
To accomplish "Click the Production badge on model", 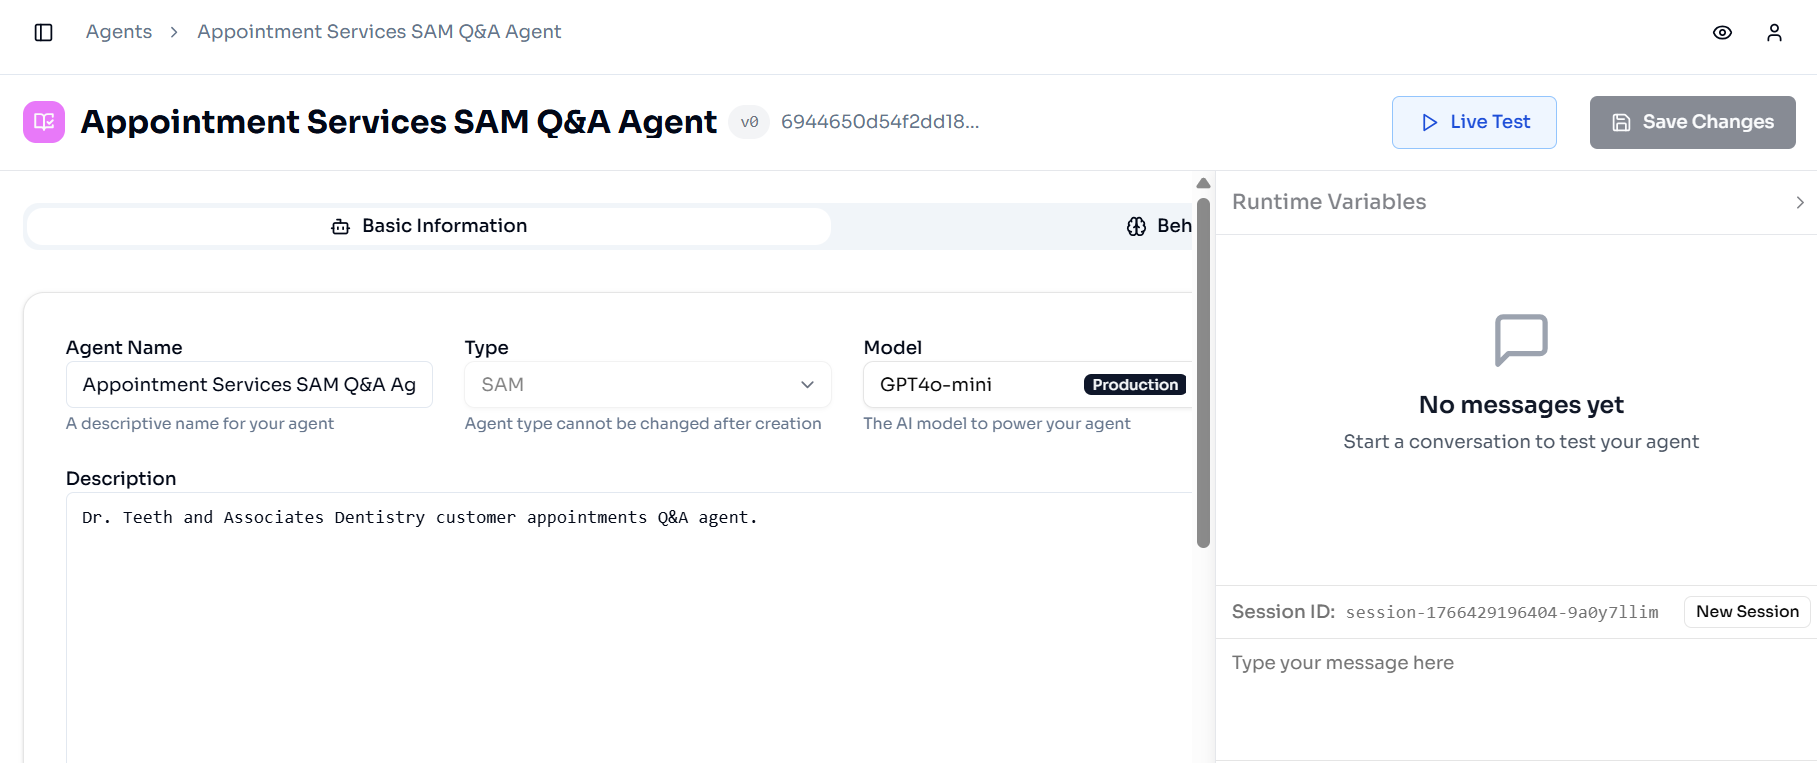I will coord(1135,385).
